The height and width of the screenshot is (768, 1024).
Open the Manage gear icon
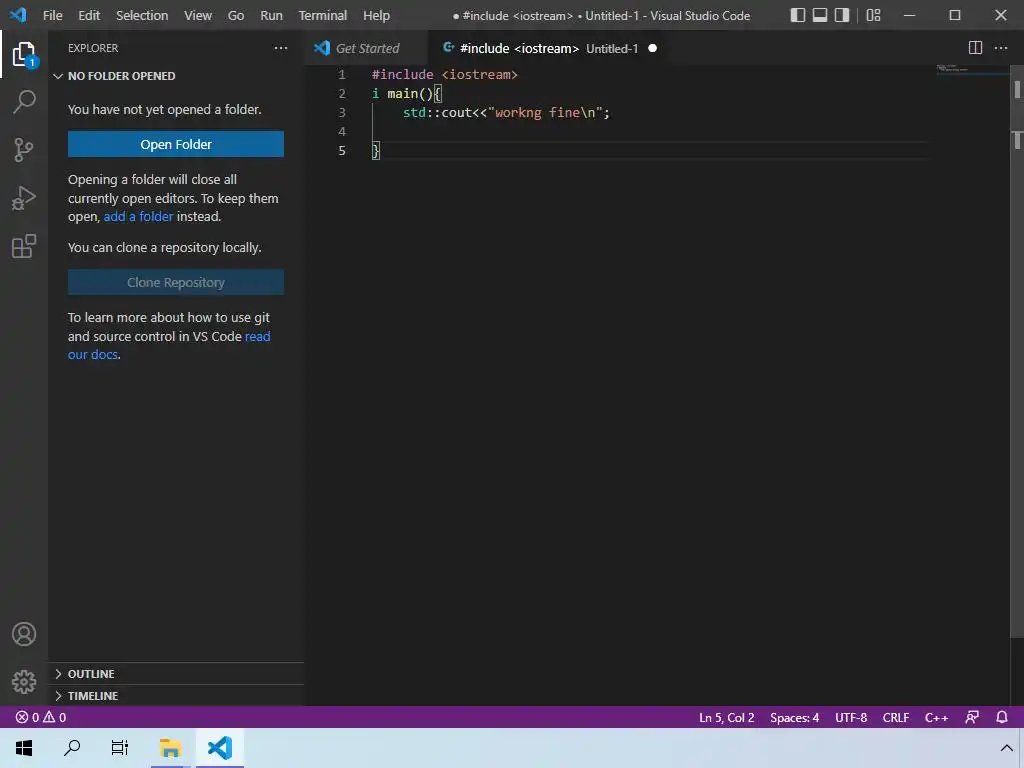[x=24, y=682]
